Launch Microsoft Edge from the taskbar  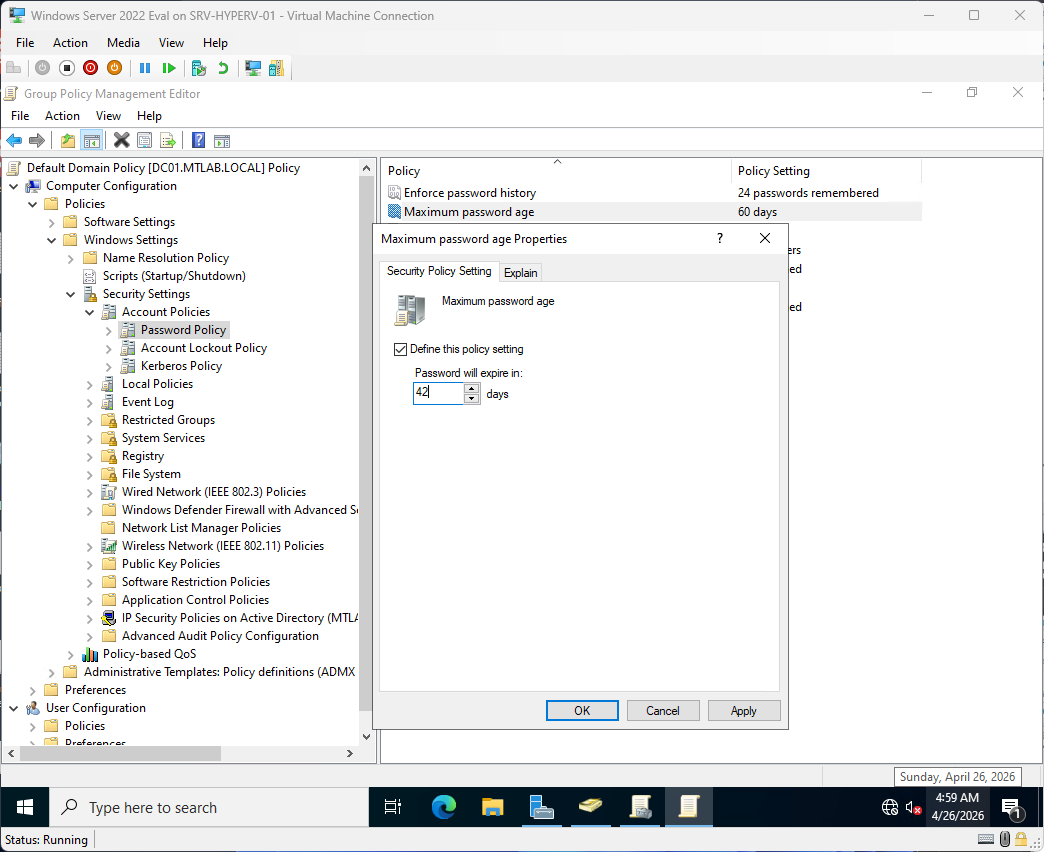(443, 807)
